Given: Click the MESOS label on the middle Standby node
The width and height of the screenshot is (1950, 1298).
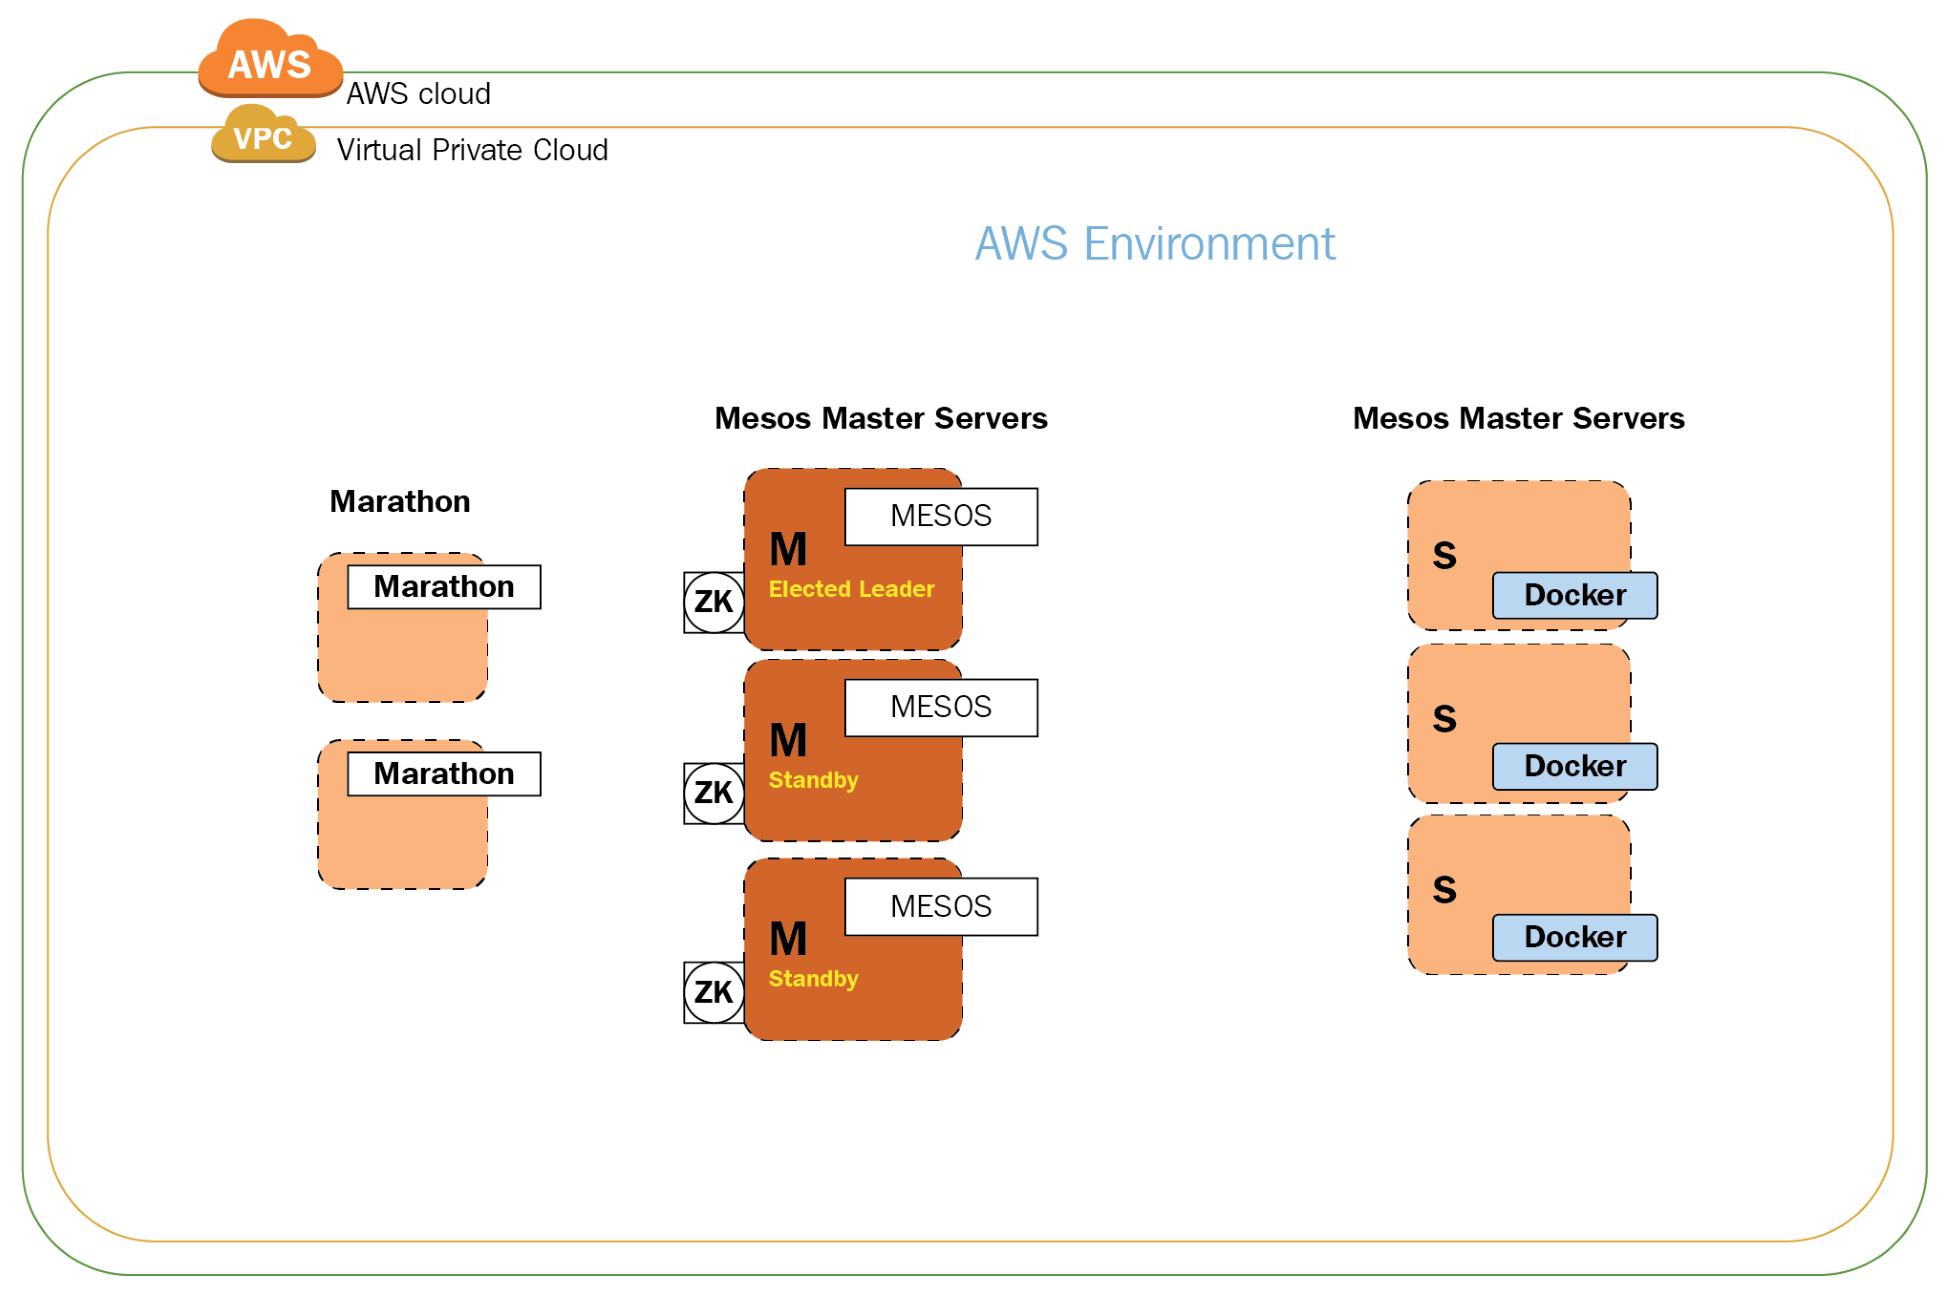Looking at the screenshot, I should pyautogui.click(x=941, y=707).
